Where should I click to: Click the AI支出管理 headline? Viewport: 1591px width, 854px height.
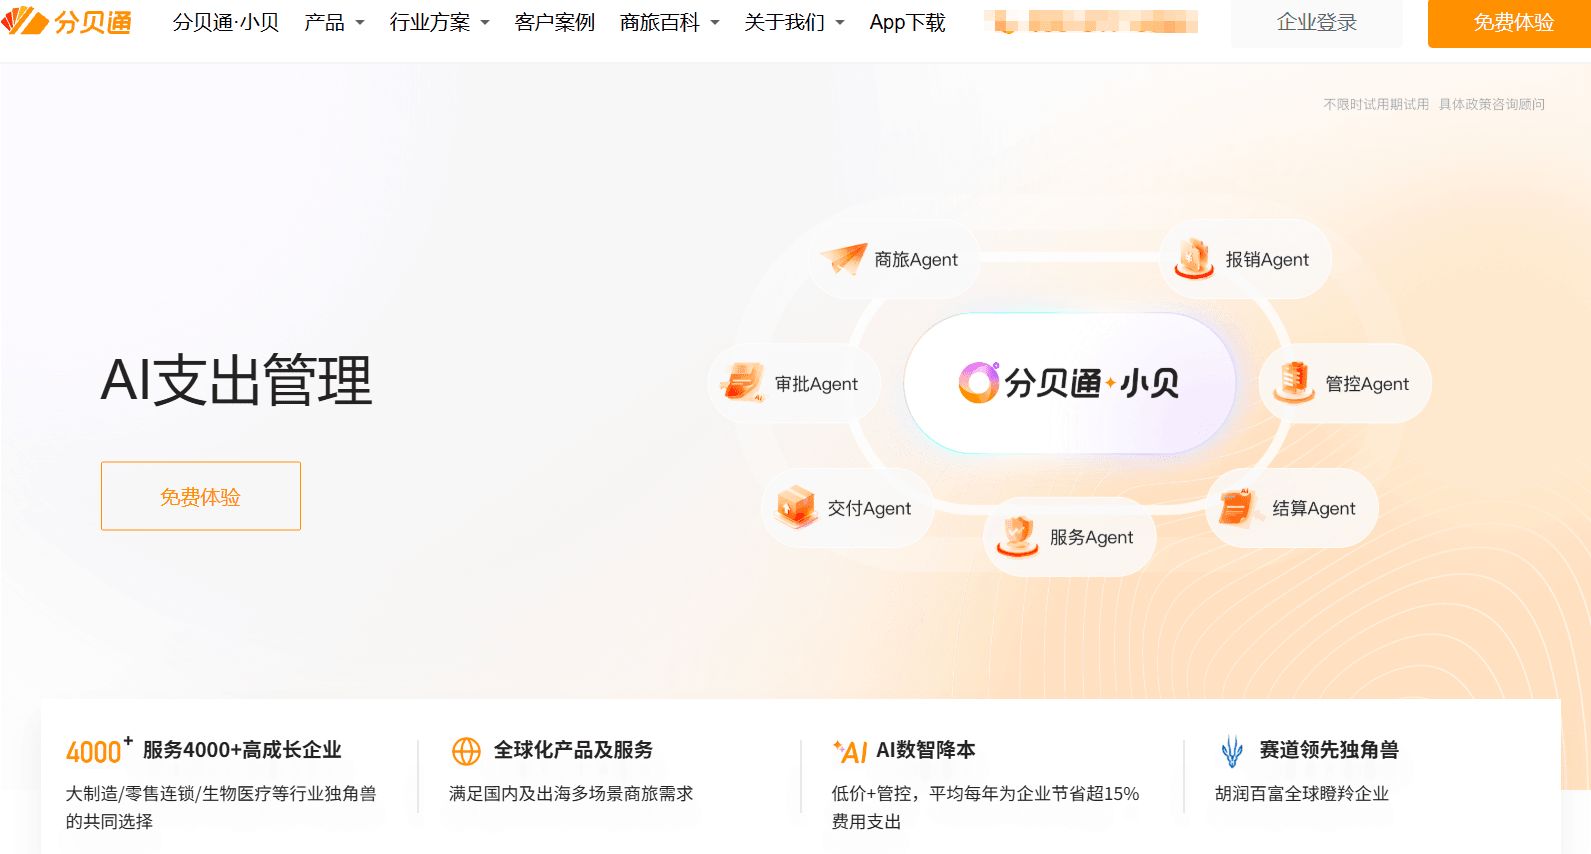(x=237, y=381)
